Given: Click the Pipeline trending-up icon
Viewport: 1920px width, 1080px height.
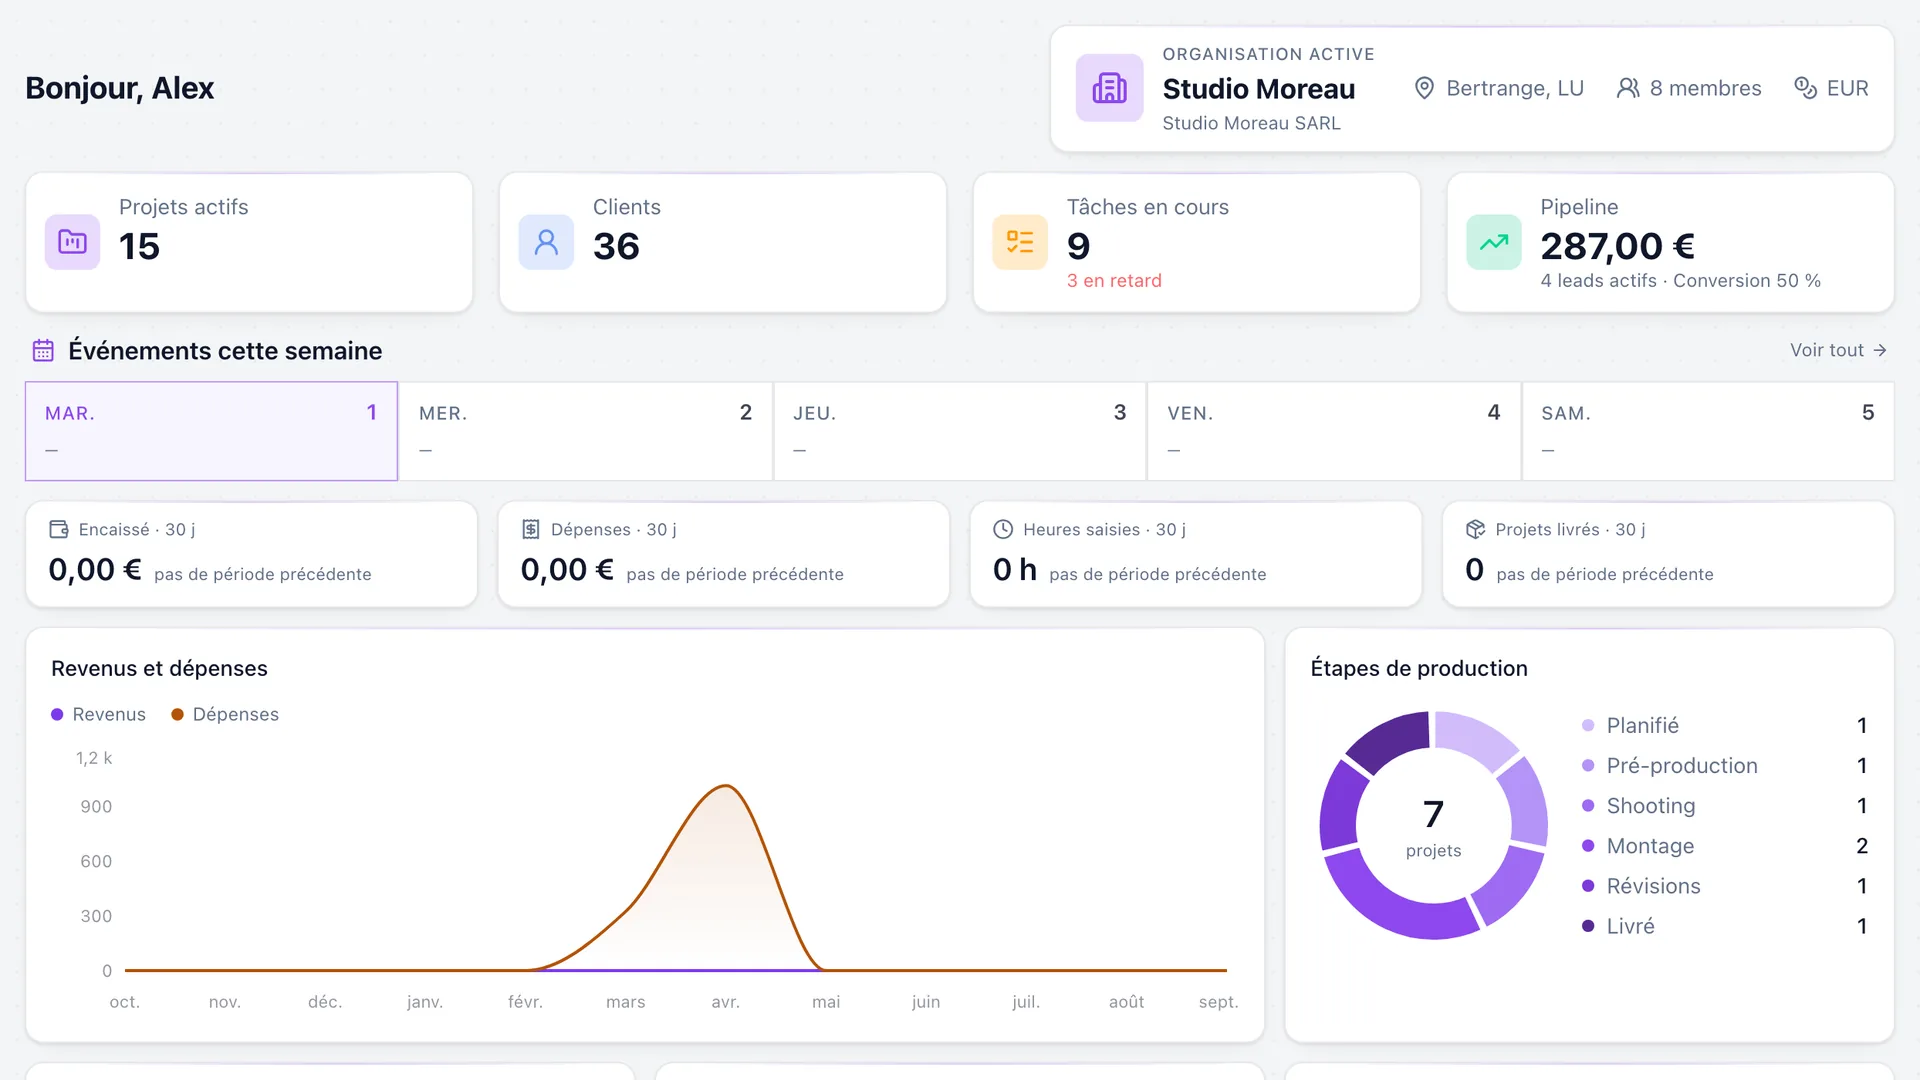Looking at the screenshot, I should click(x=1494, y=242).
